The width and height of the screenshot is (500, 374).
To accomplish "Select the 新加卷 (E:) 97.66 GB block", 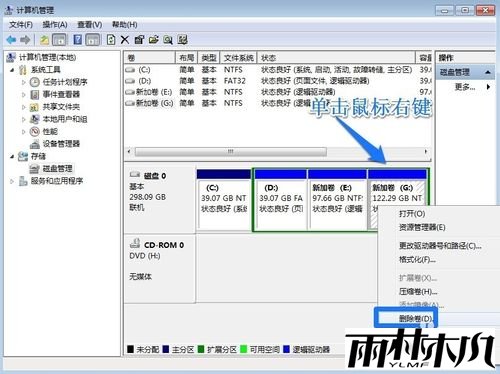I will [337, 200].
